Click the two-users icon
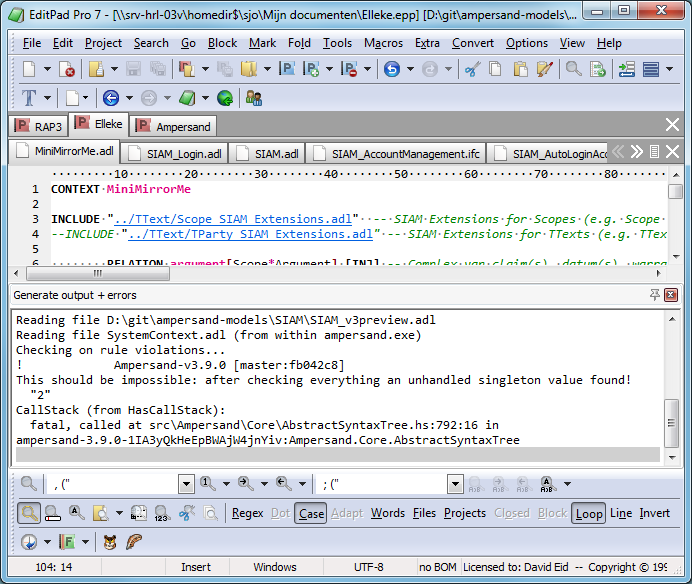The width and height of the screenshot is (692, 584). coord(254,98)
